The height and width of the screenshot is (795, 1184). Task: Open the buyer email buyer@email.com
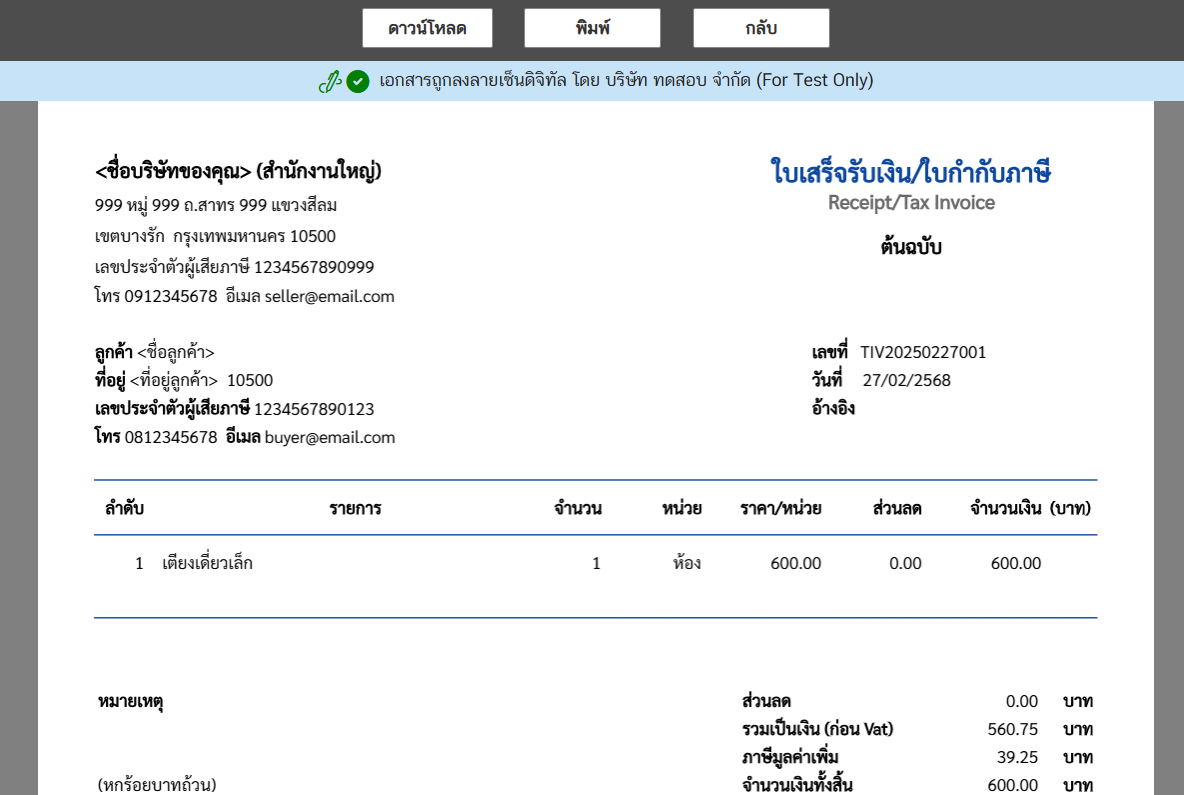coord(331,437)
